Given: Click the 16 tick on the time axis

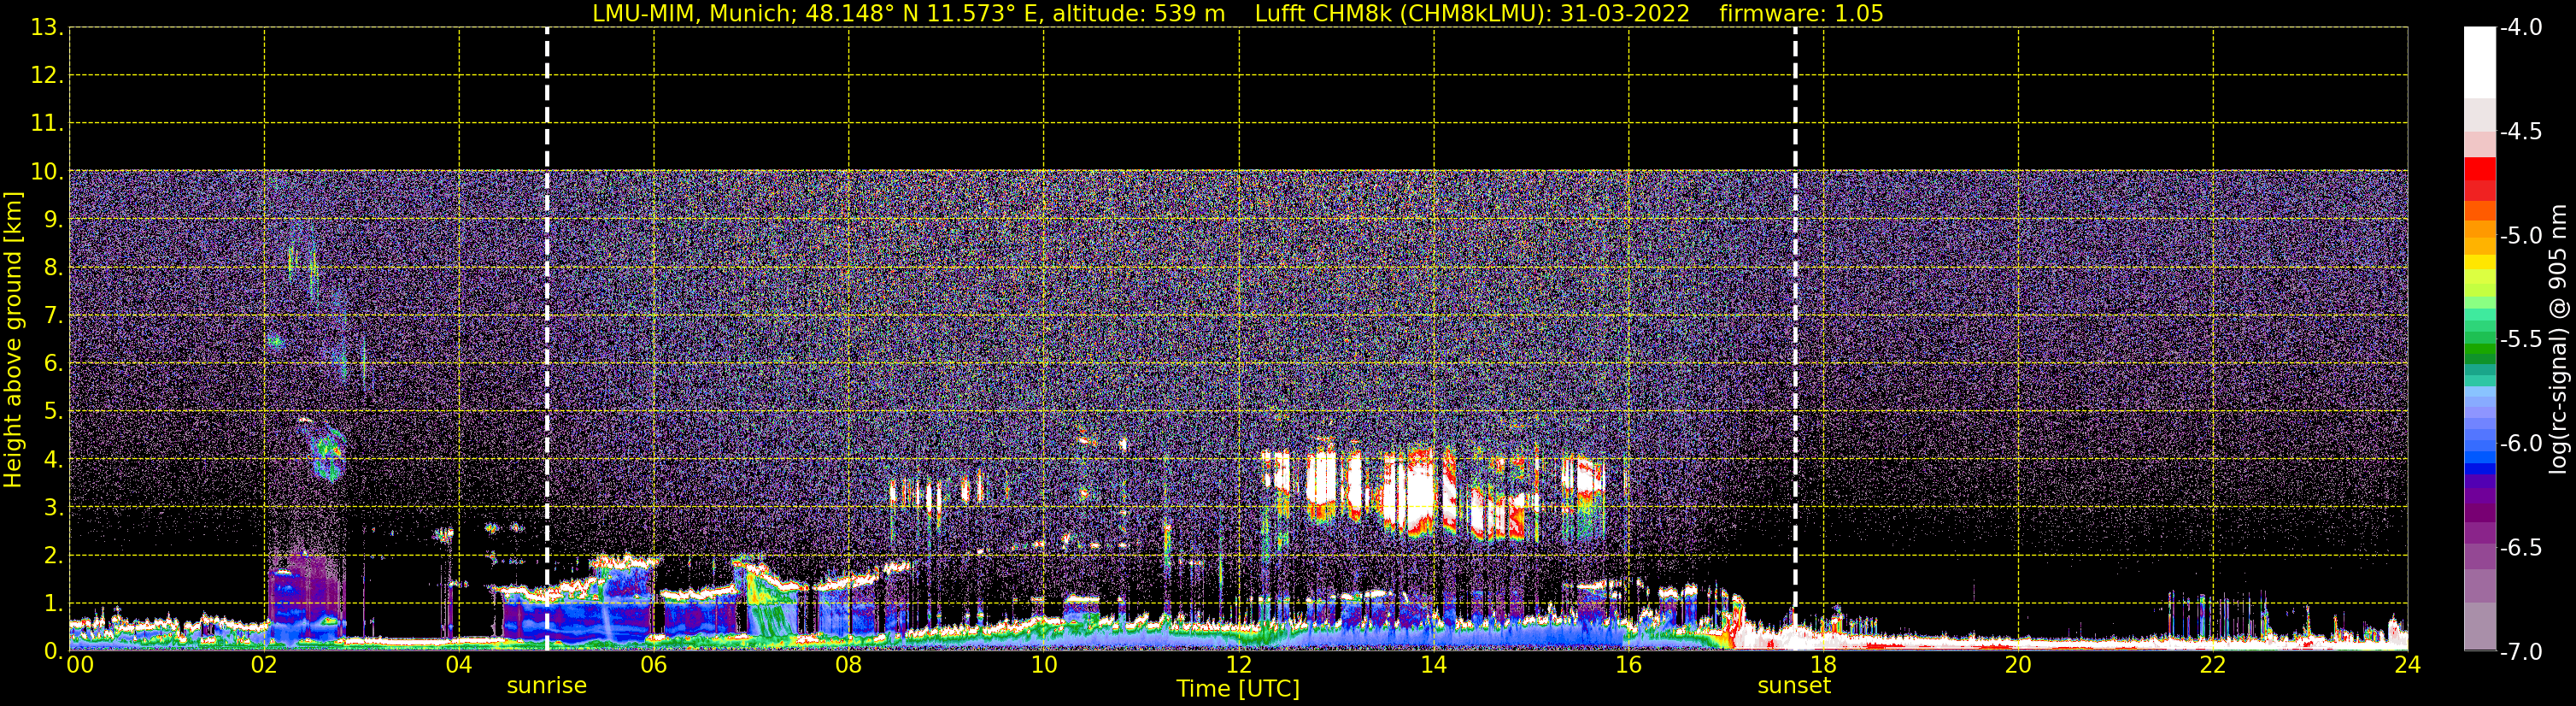Looking at the screenshot, I should 1629,665.
